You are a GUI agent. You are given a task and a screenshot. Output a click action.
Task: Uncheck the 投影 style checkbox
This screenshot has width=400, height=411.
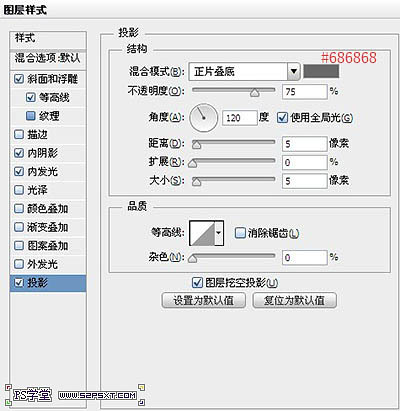pyautogui.click(x=19, y=283)
